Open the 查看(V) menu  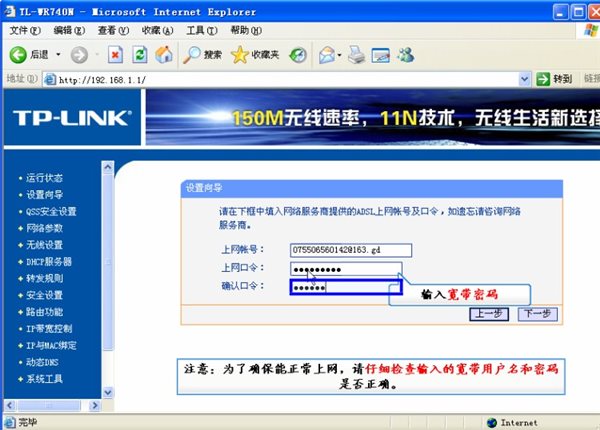(x=113, y=31)
